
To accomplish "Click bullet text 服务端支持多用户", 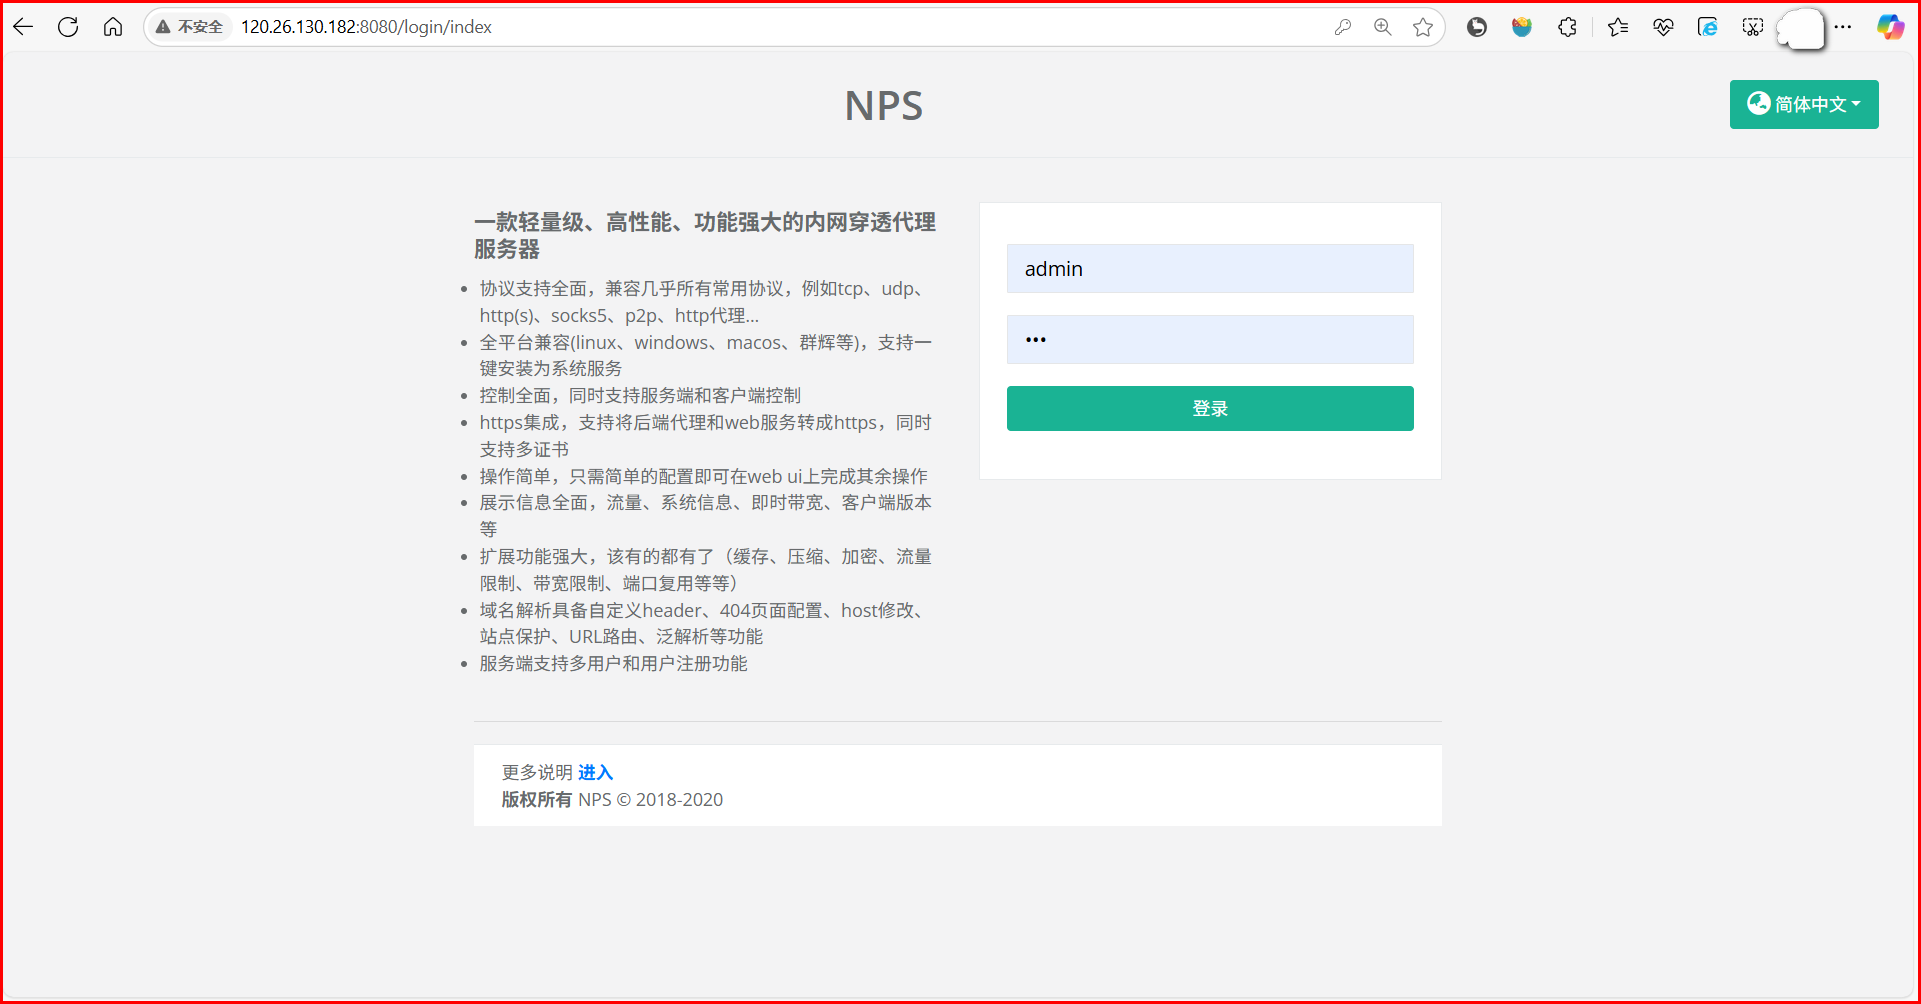I will coord(613,663).
